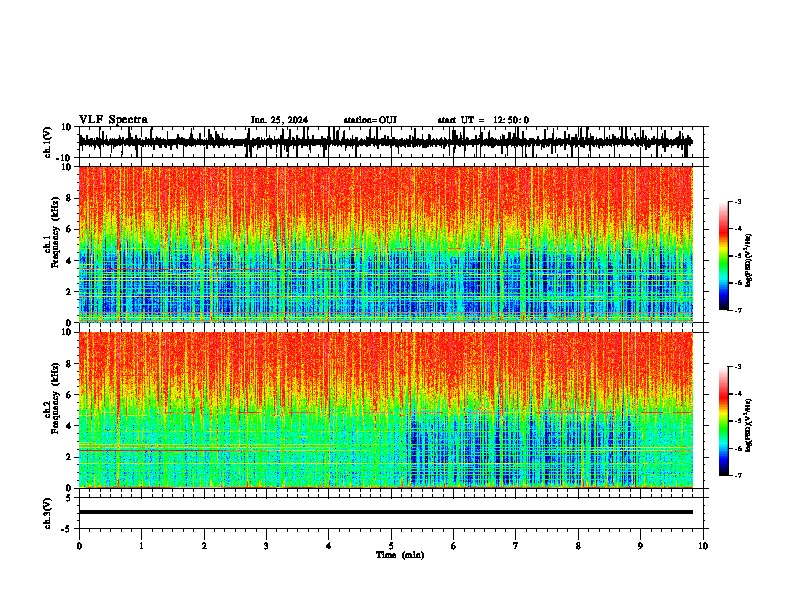Click the ch.2 spectrogram plot

pyautogui.click(x=386, y=410)
